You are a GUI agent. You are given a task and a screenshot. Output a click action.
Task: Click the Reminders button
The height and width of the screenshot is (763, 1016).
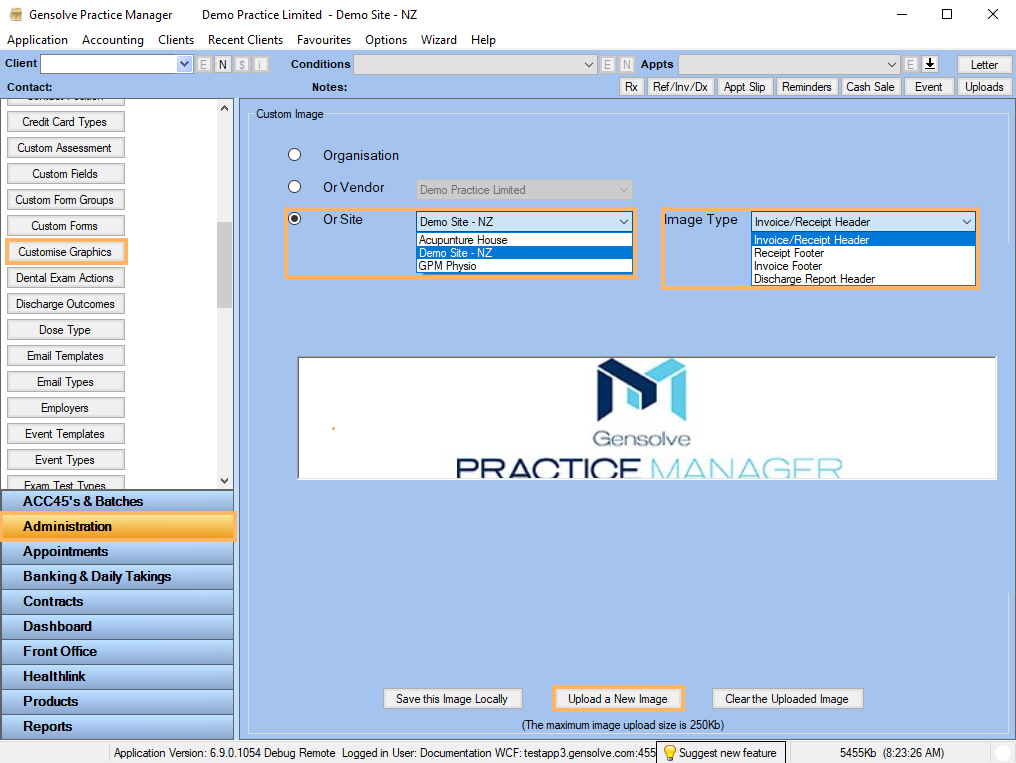tap(807, 87)
